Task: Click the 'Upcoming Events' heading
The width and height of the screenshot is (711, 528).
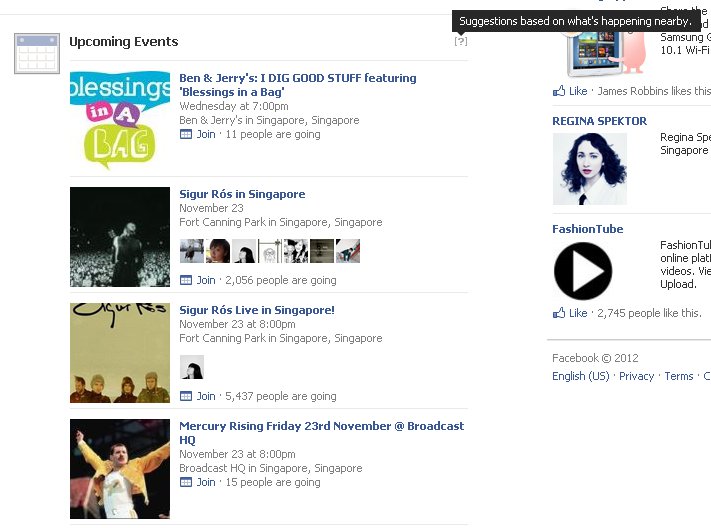Action: pos(124,42)
